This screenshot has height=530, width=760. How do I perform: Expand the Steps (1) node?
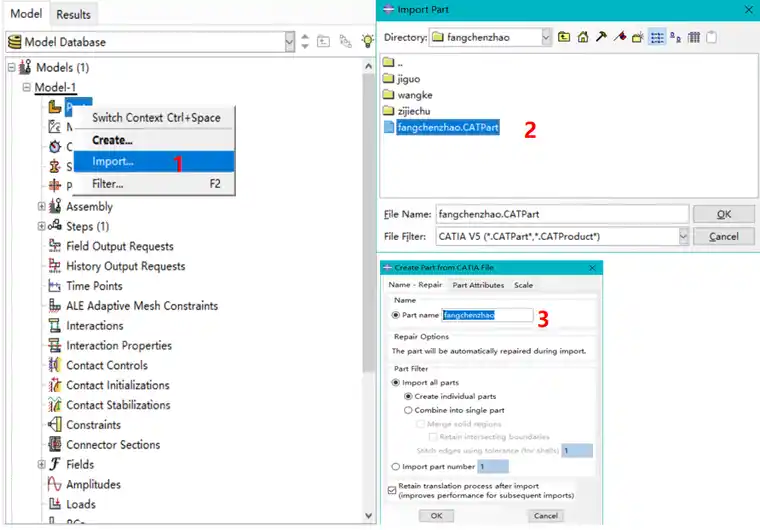[x=42, y=226]
